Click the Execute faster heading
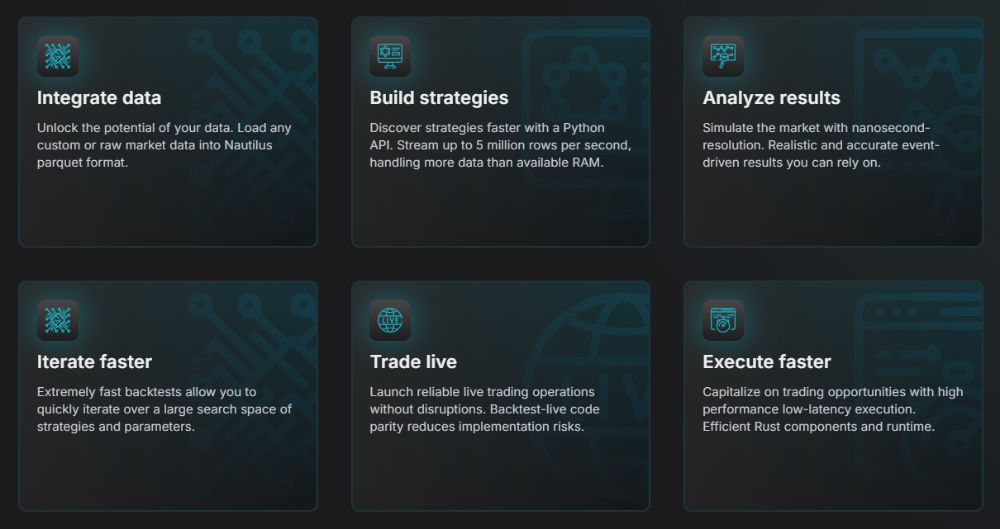1000x529 pixels. [x=767, y=362]
